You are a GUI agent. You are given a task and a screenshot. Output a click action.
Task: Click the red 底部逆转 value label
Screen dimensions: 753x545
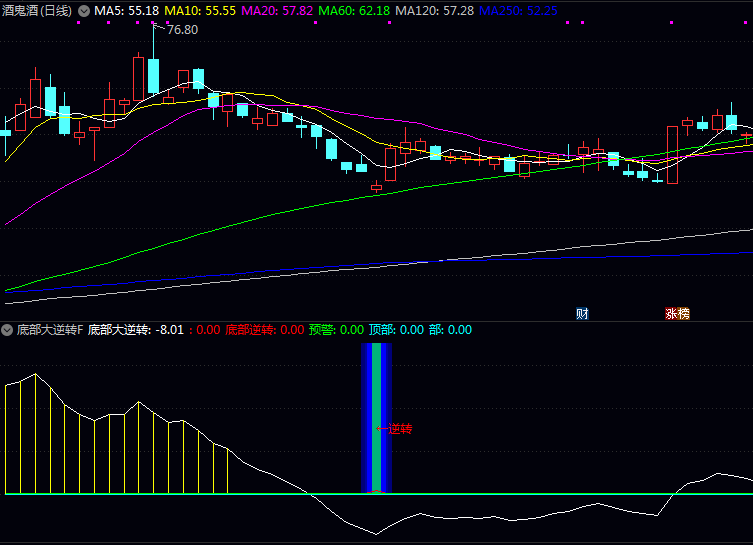pos(264,329)
